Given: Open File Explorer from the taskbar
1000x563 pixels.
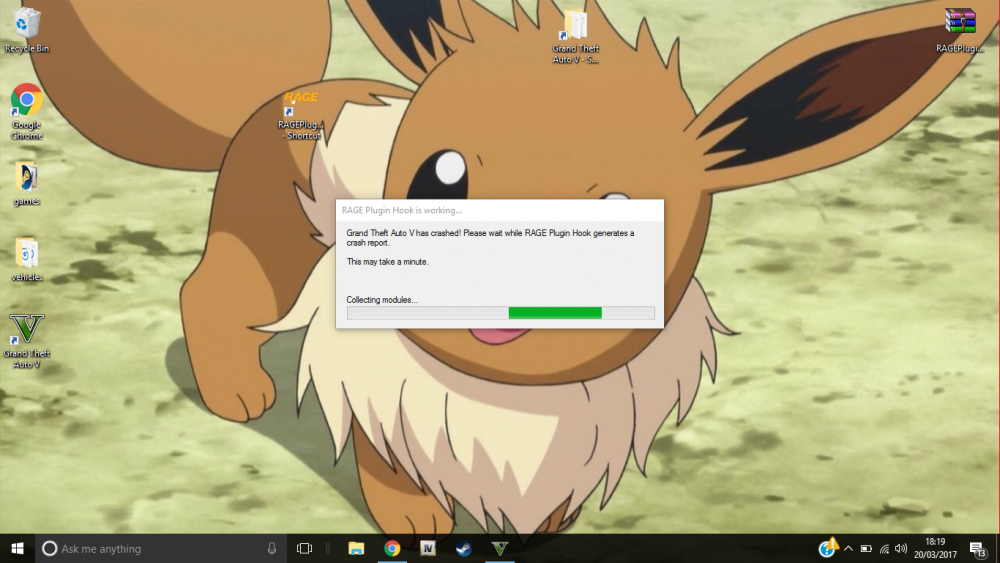Looking at the screenshot, I should click(x=356, y=548).
